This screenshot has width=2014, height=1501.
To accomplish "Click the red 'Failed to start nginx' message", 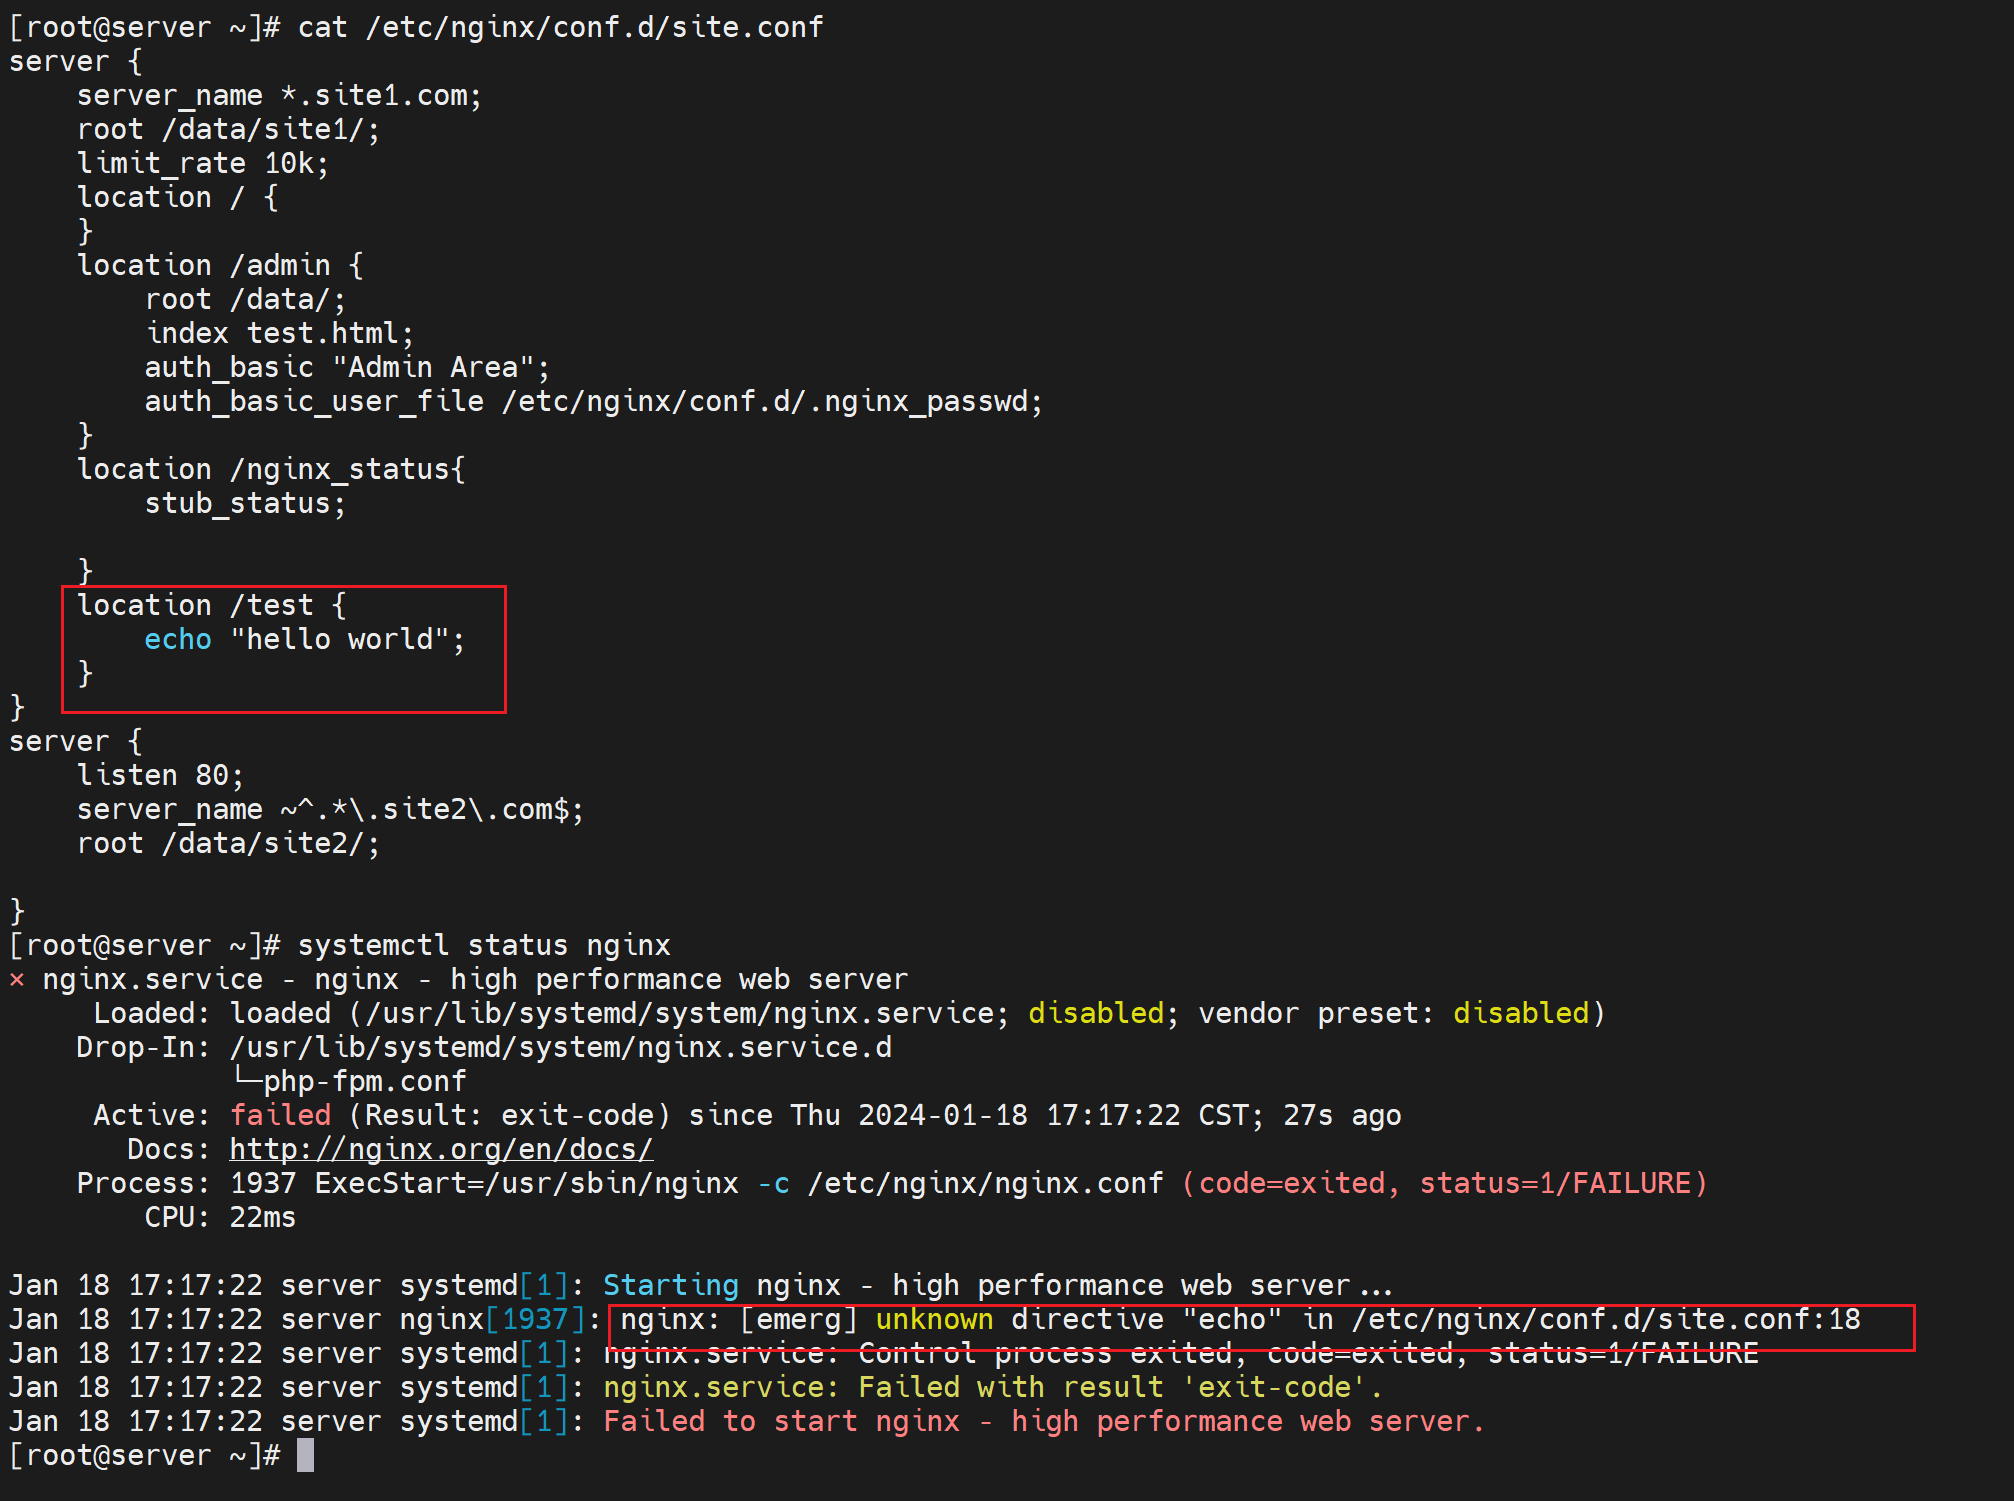I will click(1043, 1421).
